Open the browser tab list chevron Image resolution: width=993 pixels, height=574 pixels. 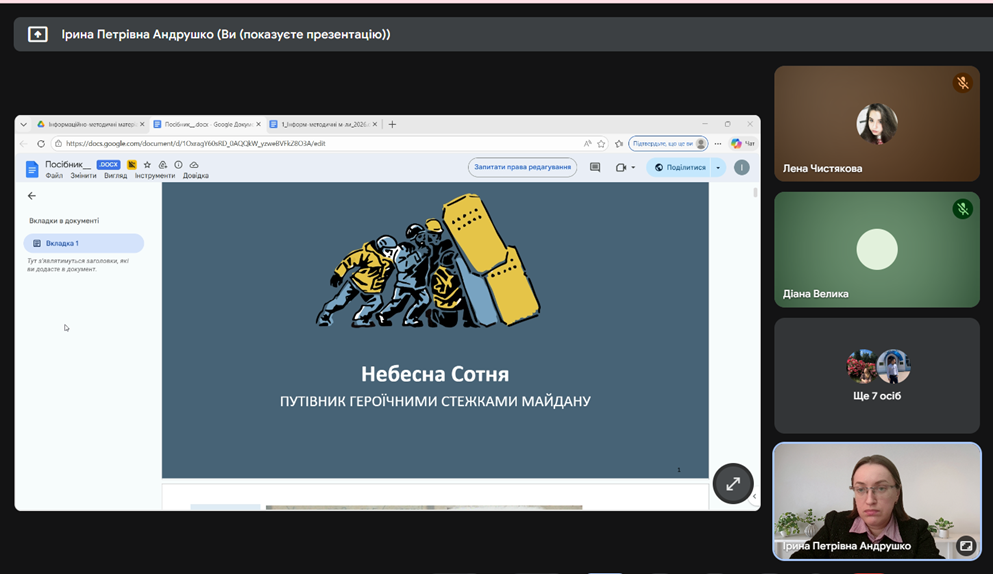24,125
